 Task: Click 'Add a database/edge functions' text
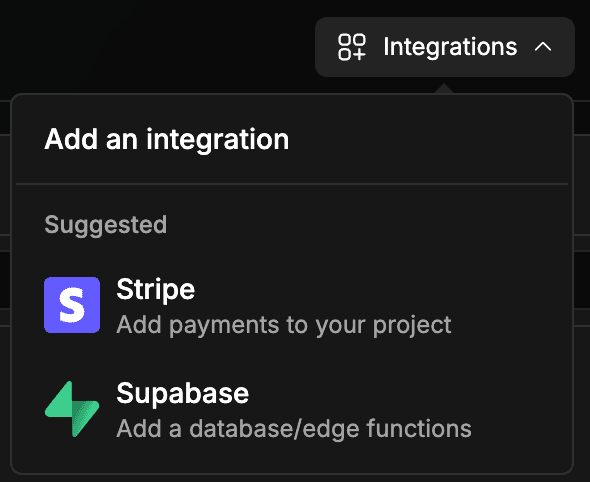click(x=294, y=429)
